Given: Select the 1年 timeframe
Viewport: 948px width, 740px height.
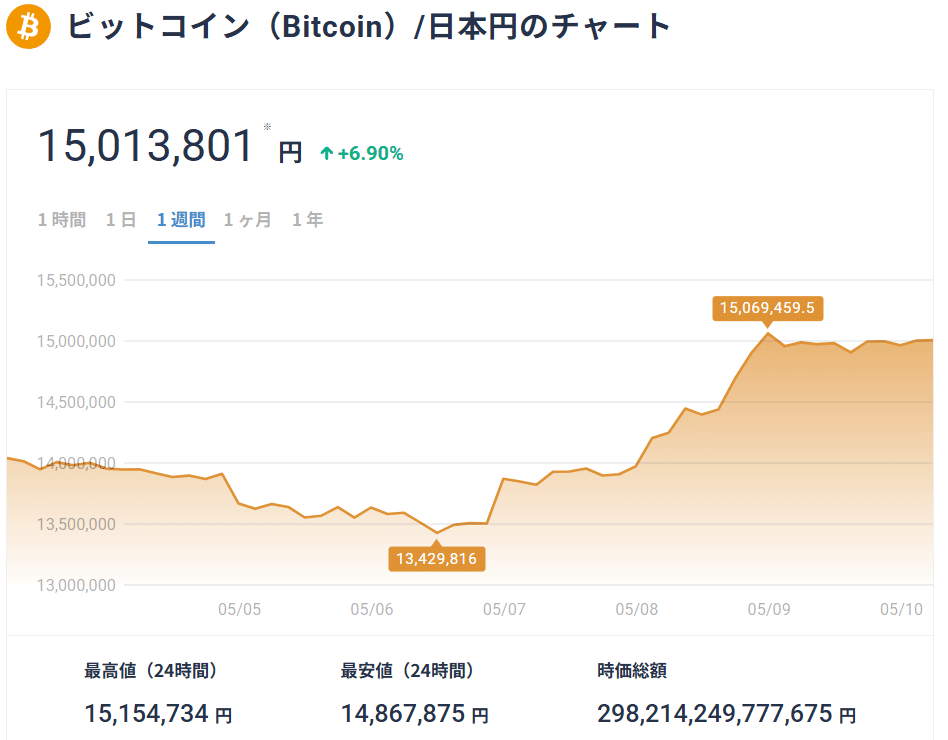Looking at the screenshot, I should pos(307,219).
